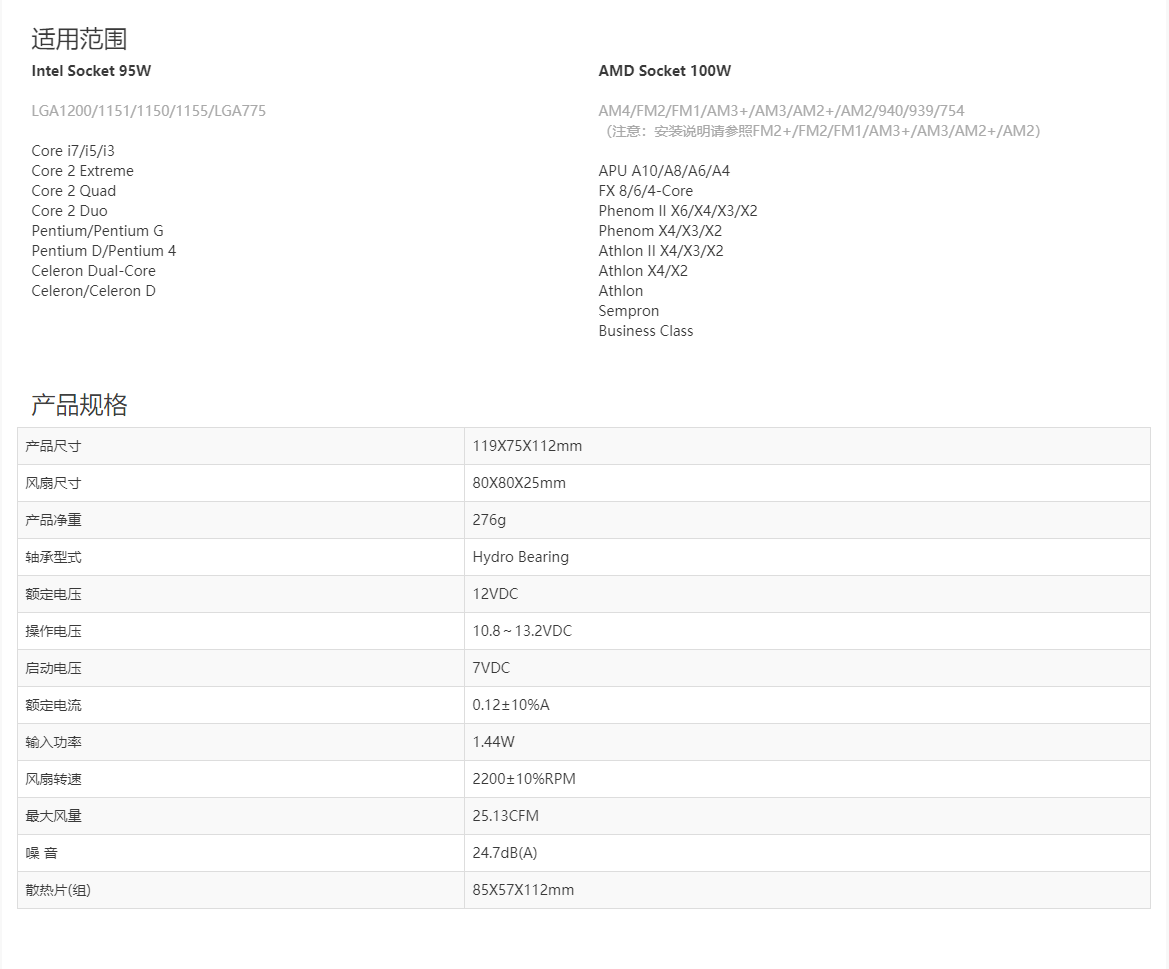Click the 散热片(组) label cell

[241, 890]
